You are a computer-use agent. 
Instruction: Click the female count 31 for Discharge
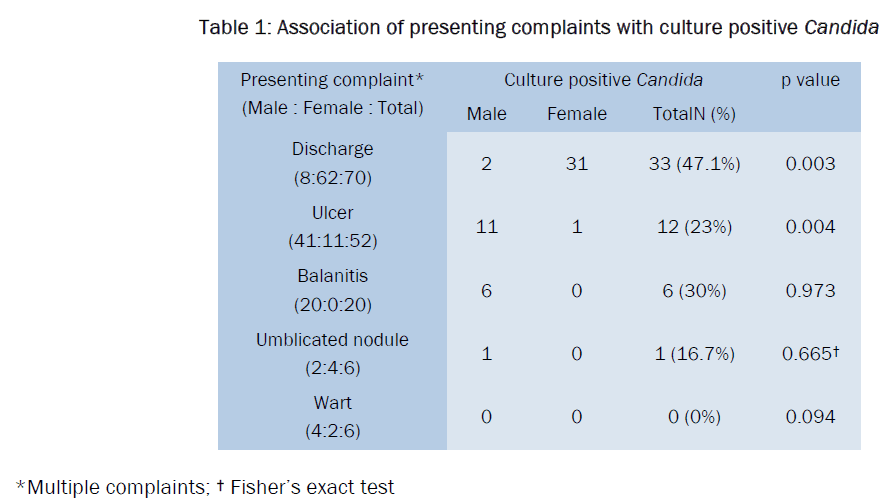577,164
